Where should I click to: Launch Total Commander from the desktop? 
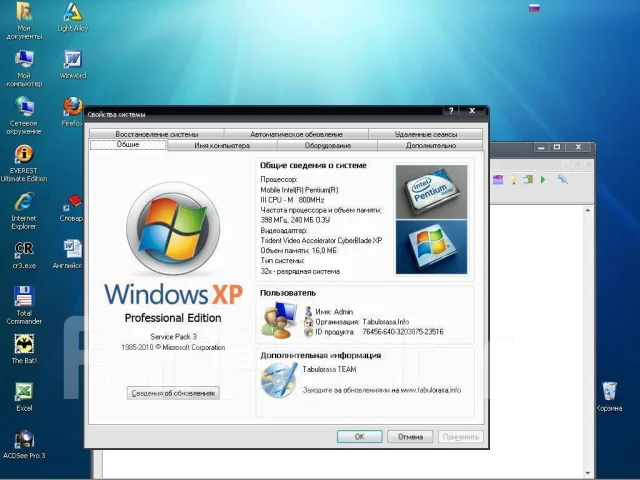(24, 305)
